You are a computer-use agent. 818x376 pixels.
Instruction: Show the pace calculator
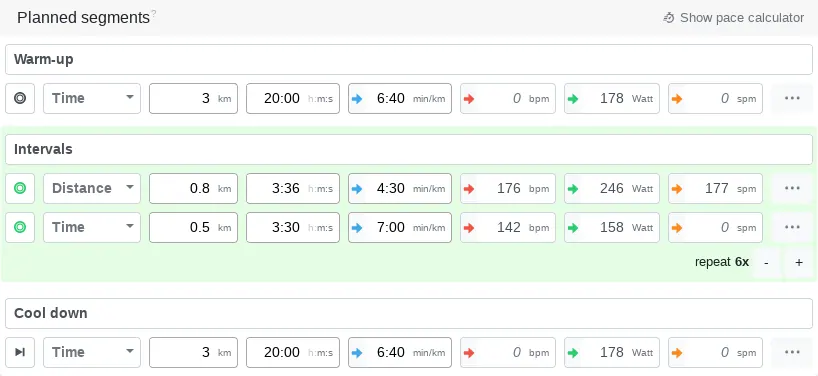pyautogui.click(x=733, y=18)
